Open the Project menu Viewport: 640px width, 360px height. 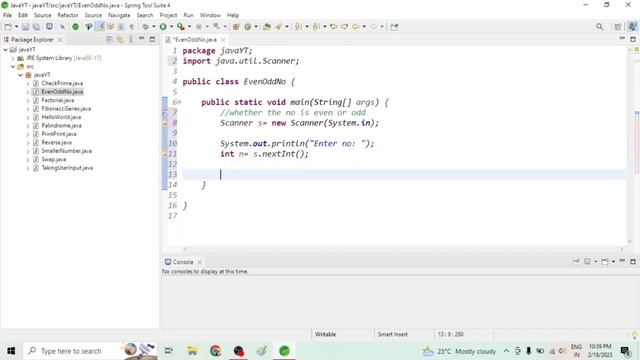[168, 15]
